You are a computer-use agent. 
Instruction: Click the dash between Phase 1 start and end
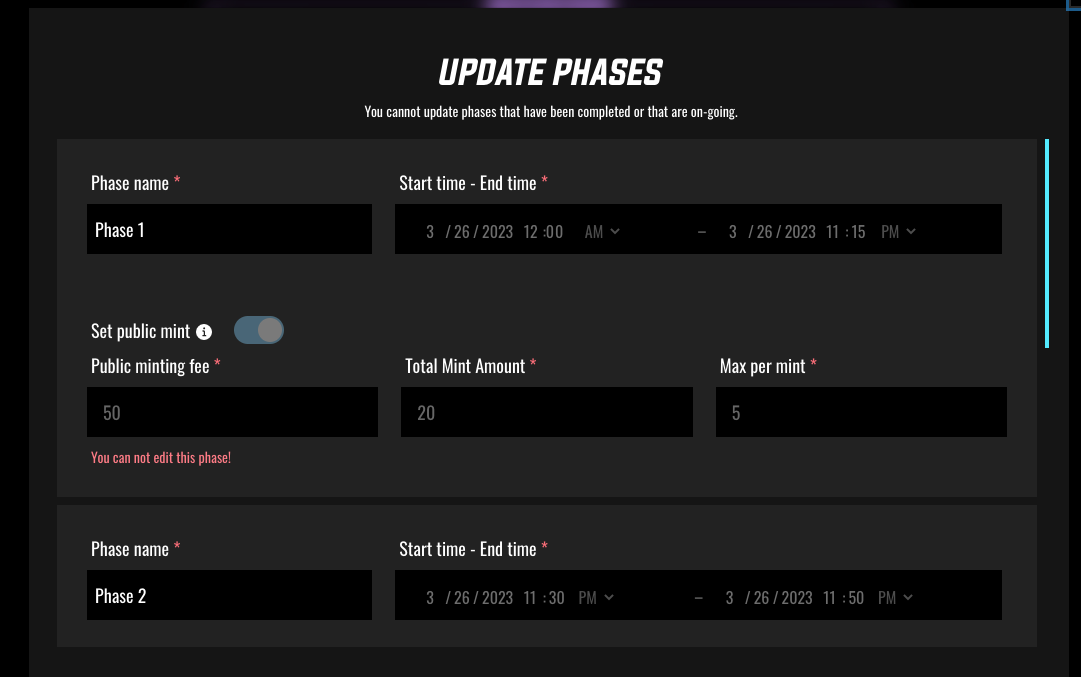[701, 230]
